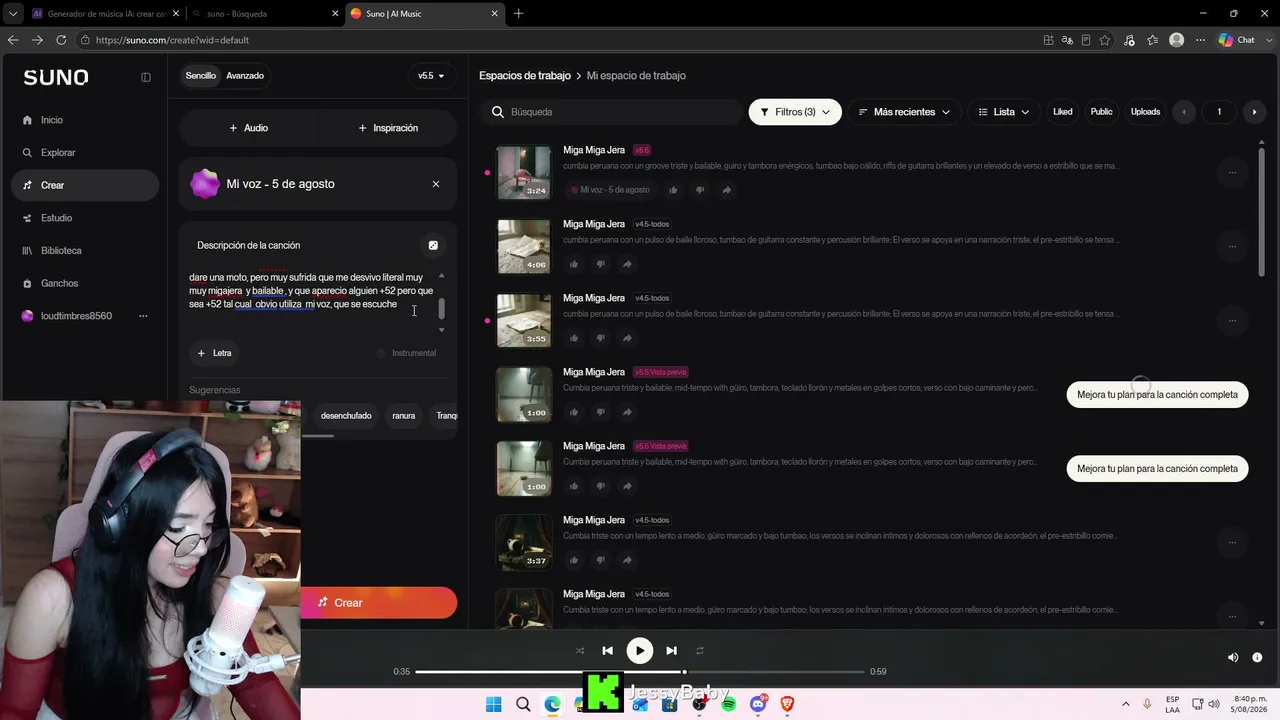The height and width of the screenshot is (720, 1280).
Task: Open the Filtros (3) dropdown
Action: click(795, 112)
